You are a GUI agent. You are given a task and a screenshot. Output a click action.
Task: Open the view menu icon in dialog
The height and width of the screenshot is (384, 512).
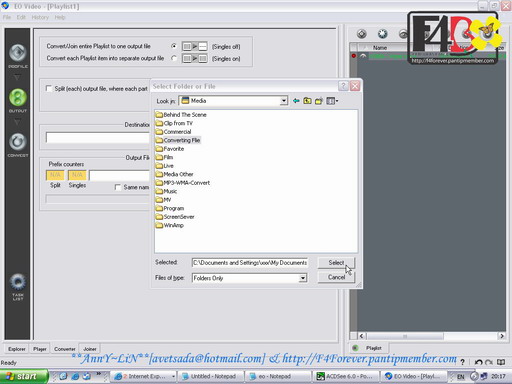tap(332, 101)
